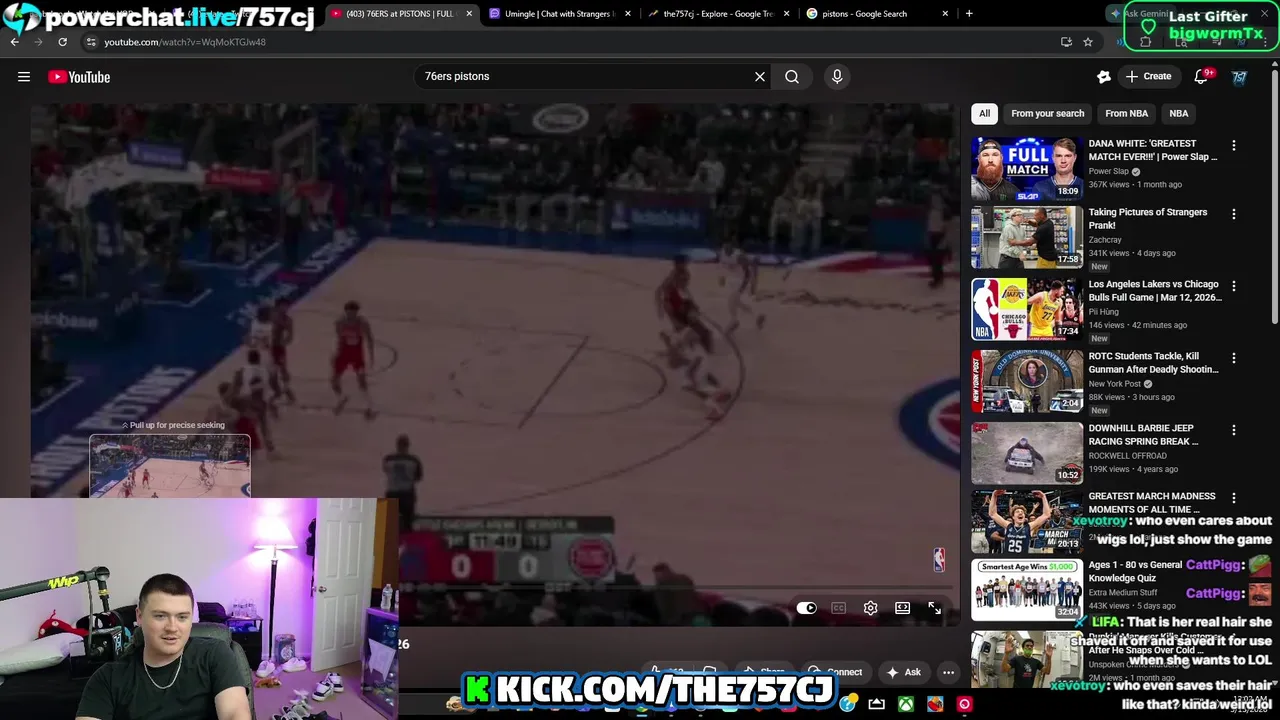1280x720 pixels.
Task: Toggle closed captions in the player
Action: coord(839,608)
